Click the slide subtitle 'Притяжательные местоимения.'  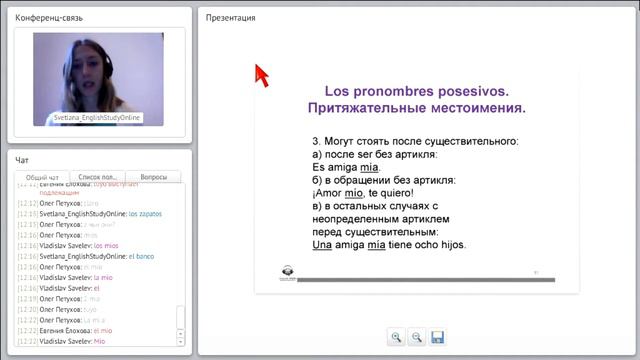[x=417, y=108]
